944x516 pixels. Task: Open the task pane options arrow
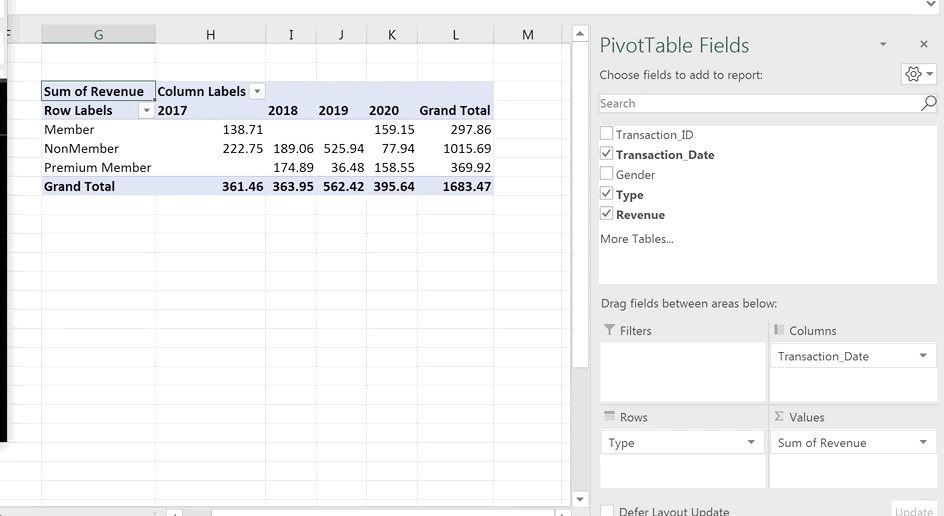click(x=883, y=45)
